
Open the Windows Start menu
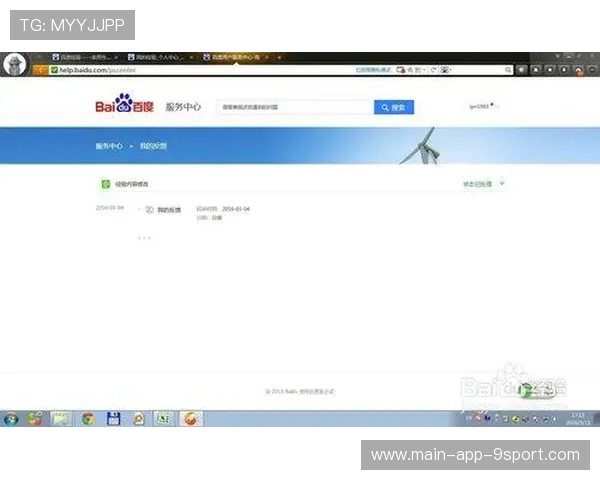[12, 419]
